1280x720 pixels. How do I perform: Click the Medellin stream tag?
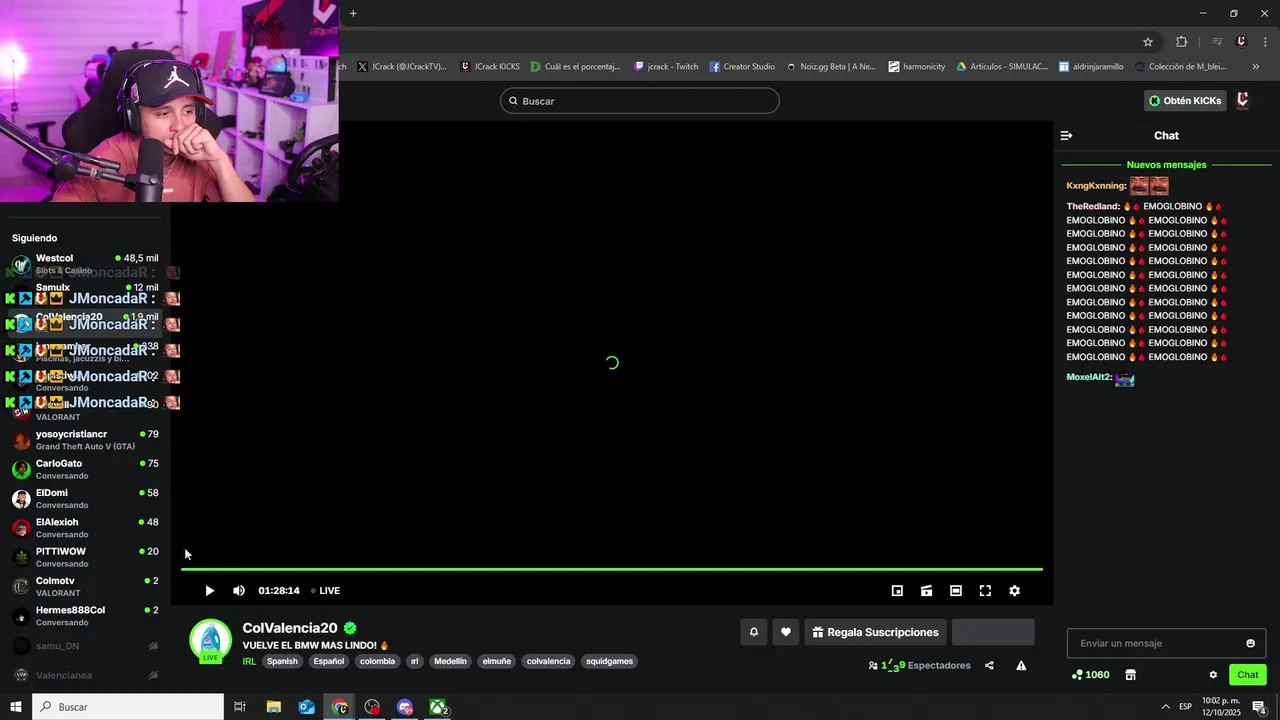point(450,661)
